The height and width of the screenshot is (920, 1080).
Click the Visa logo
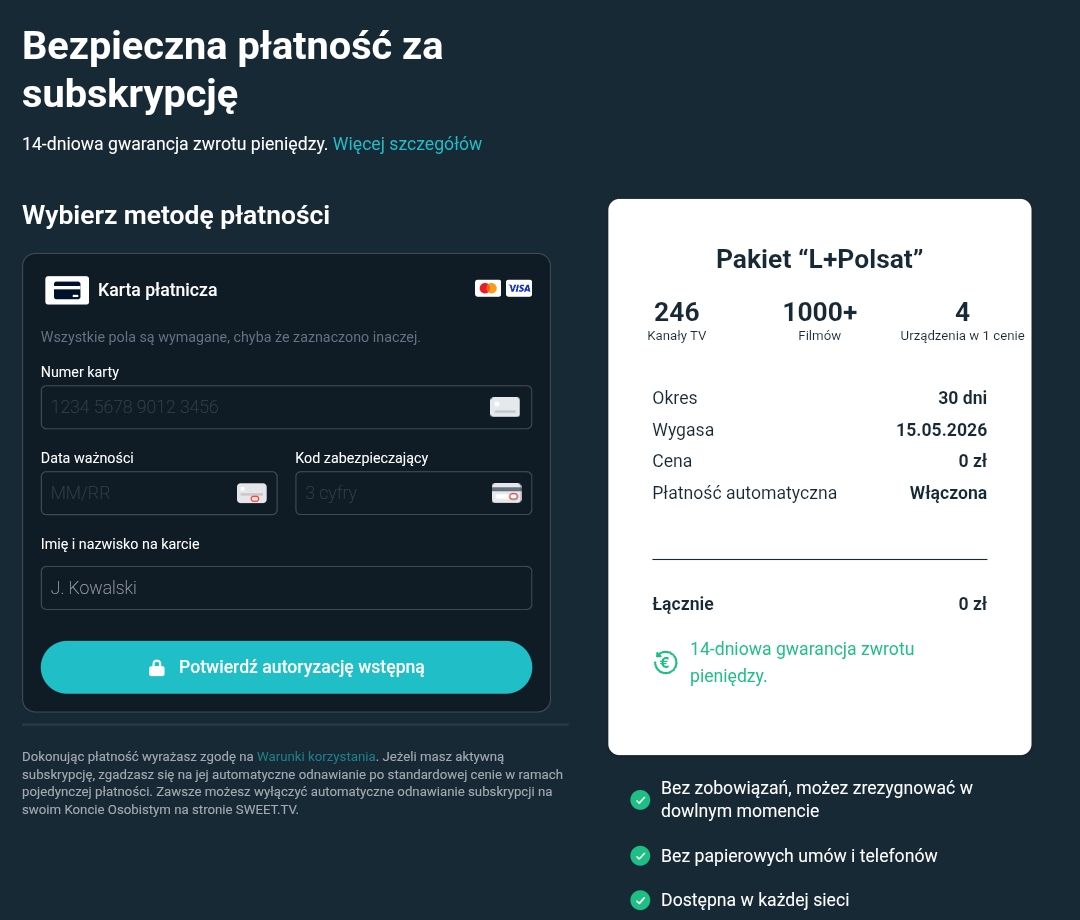519,288
